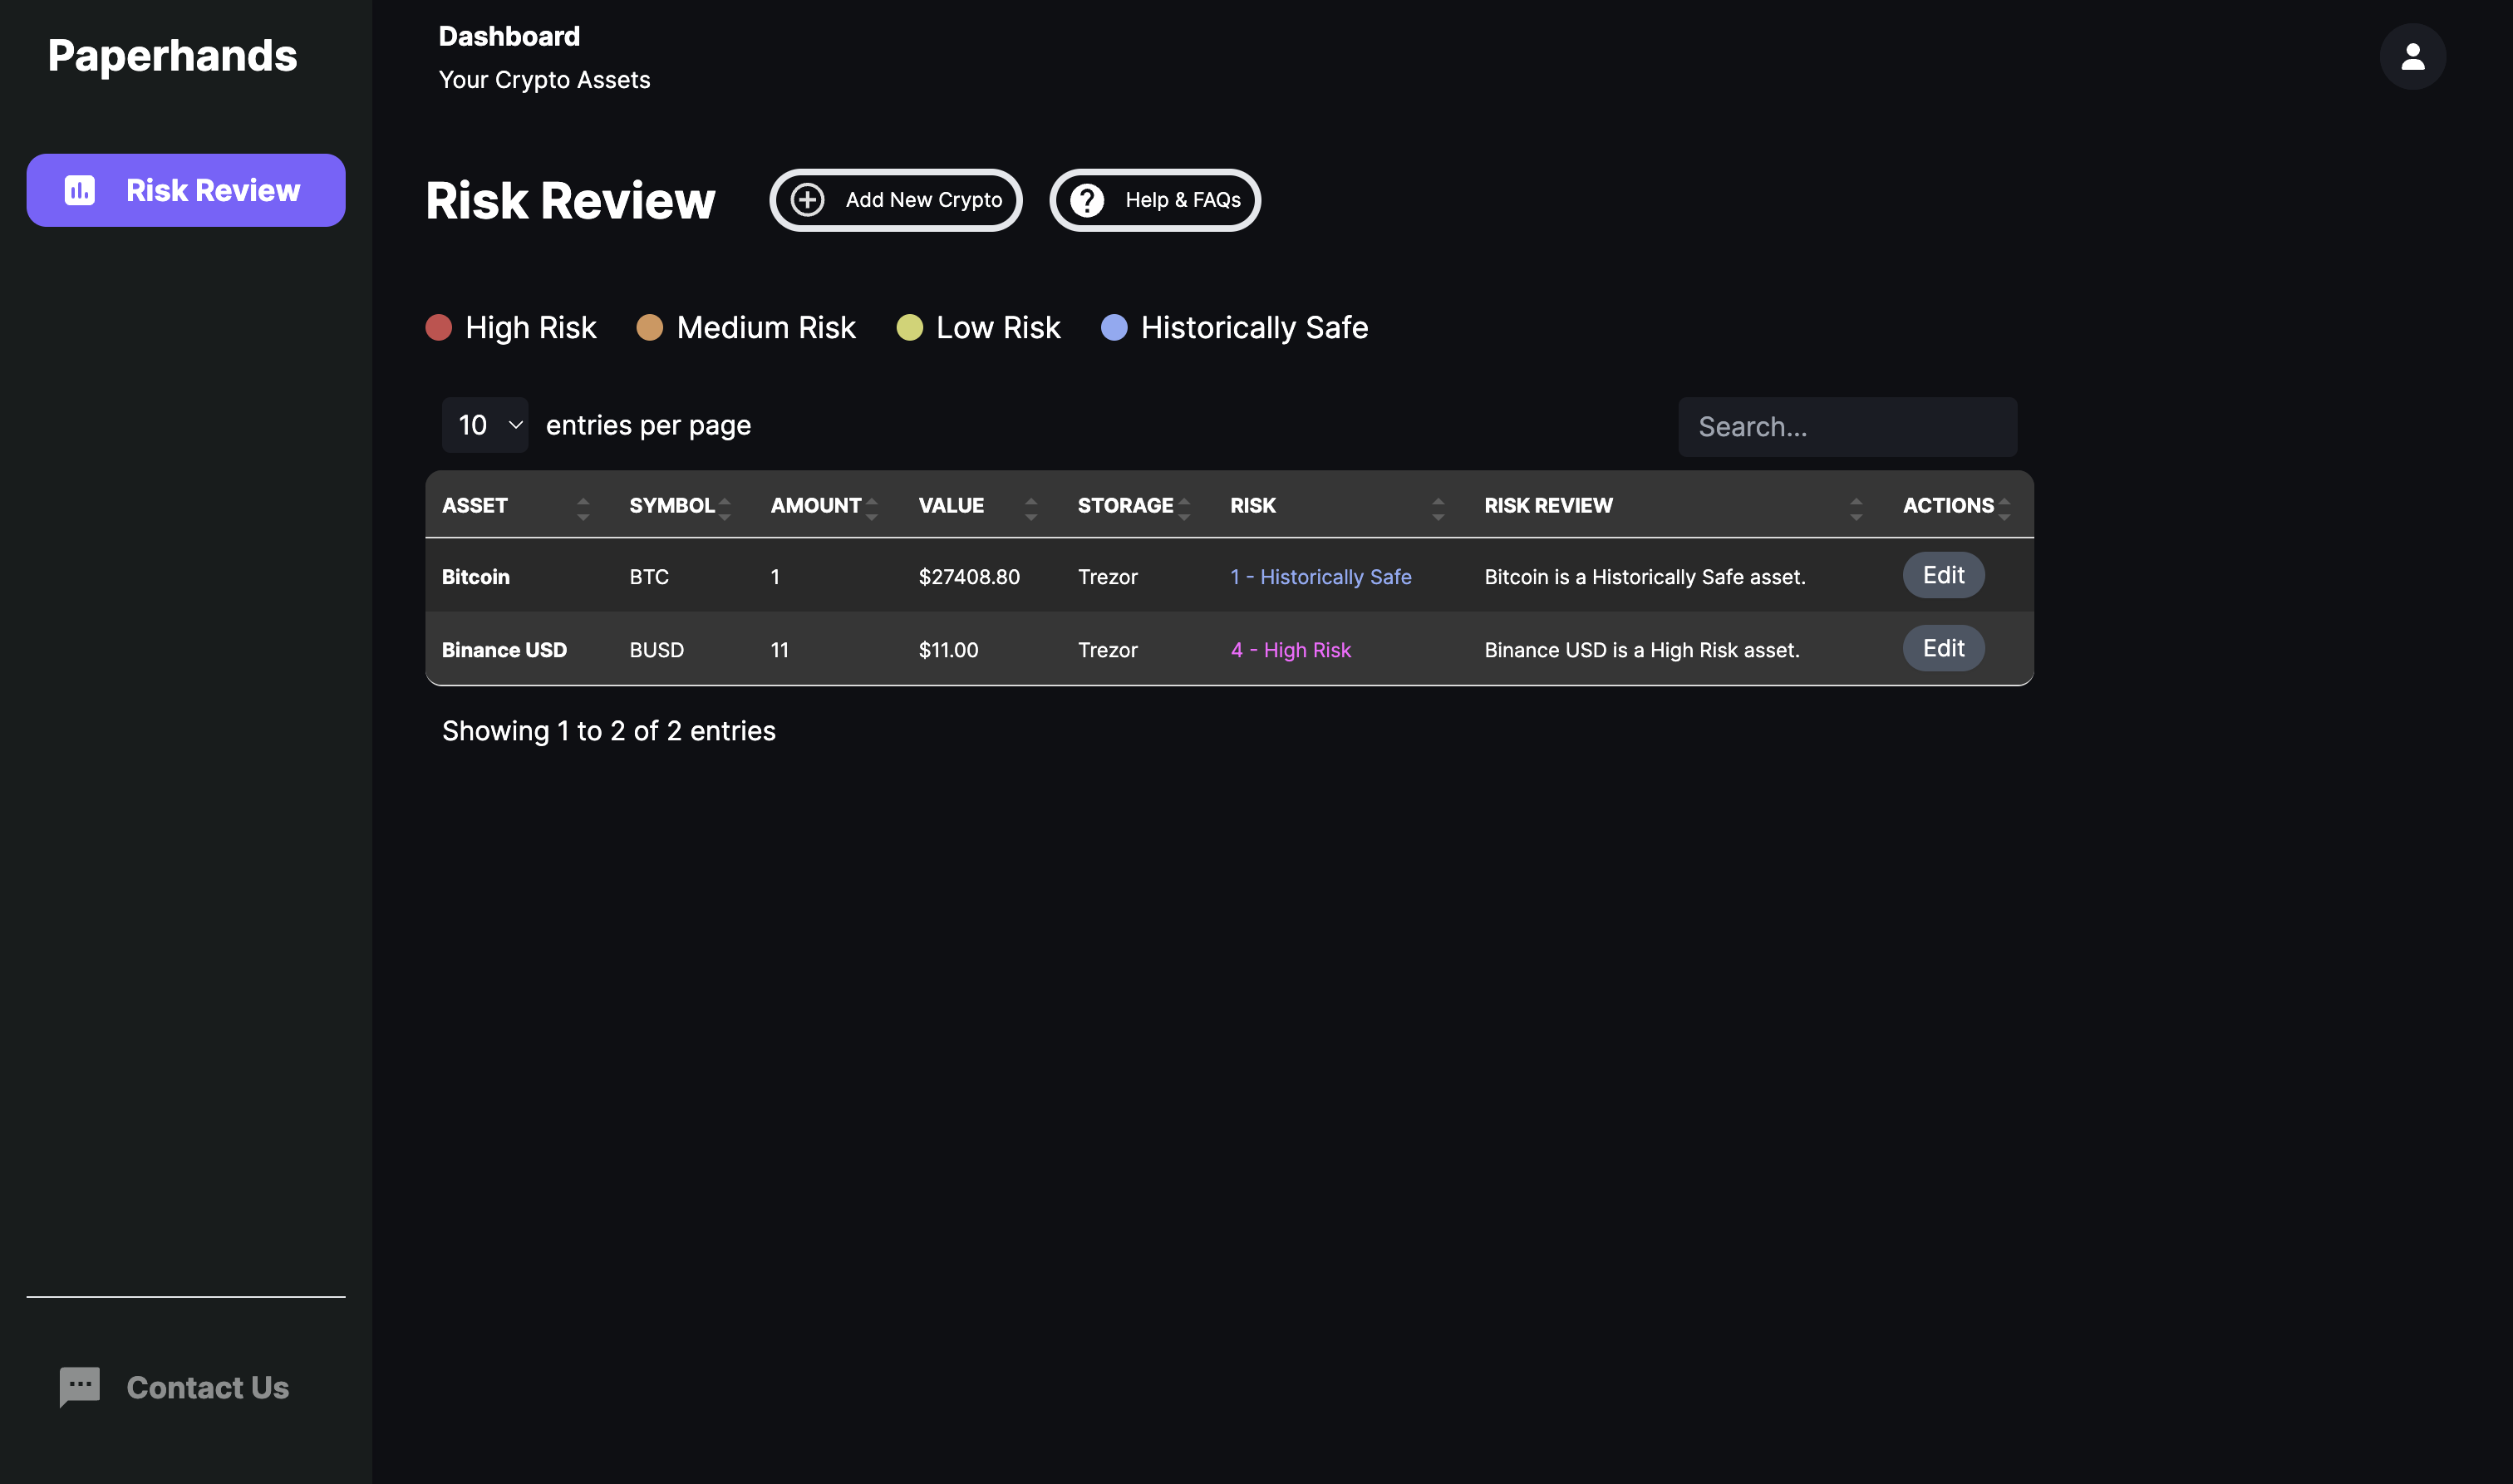2513x1484 pixels.
Task: Click the Paperhands logo title
Action: (172, 55)
